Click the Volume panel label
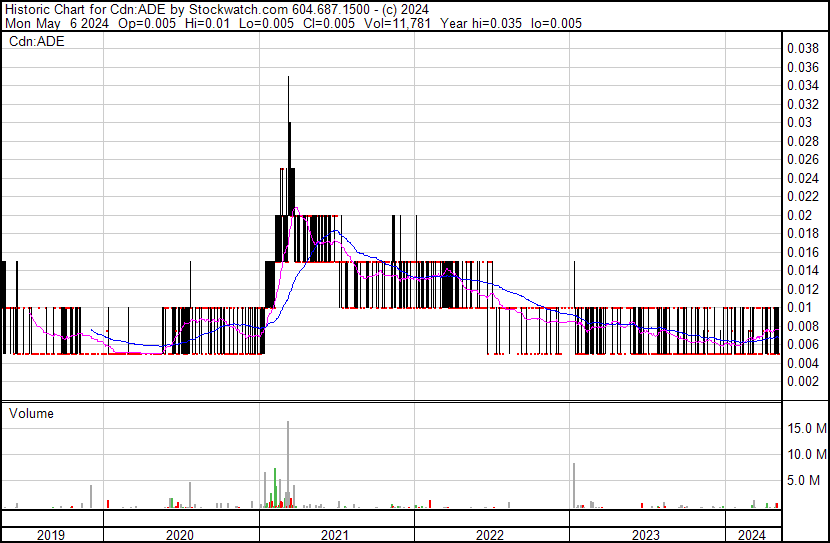This screenshot has height=543, width=830. click(31, 413)
